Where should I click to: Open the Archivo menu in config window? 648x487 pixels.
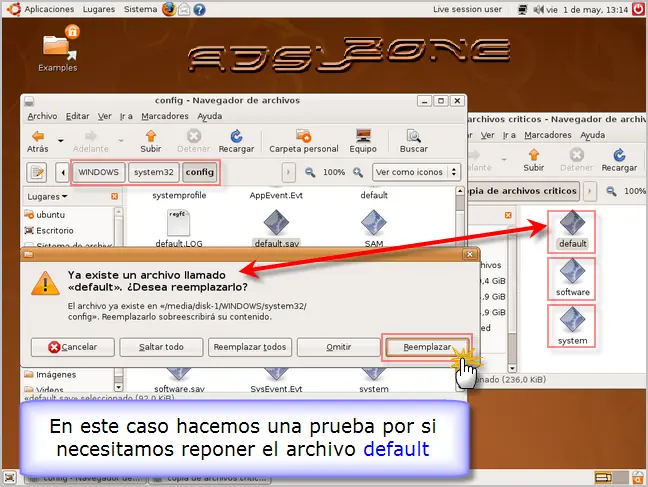[x=42, y=116]
